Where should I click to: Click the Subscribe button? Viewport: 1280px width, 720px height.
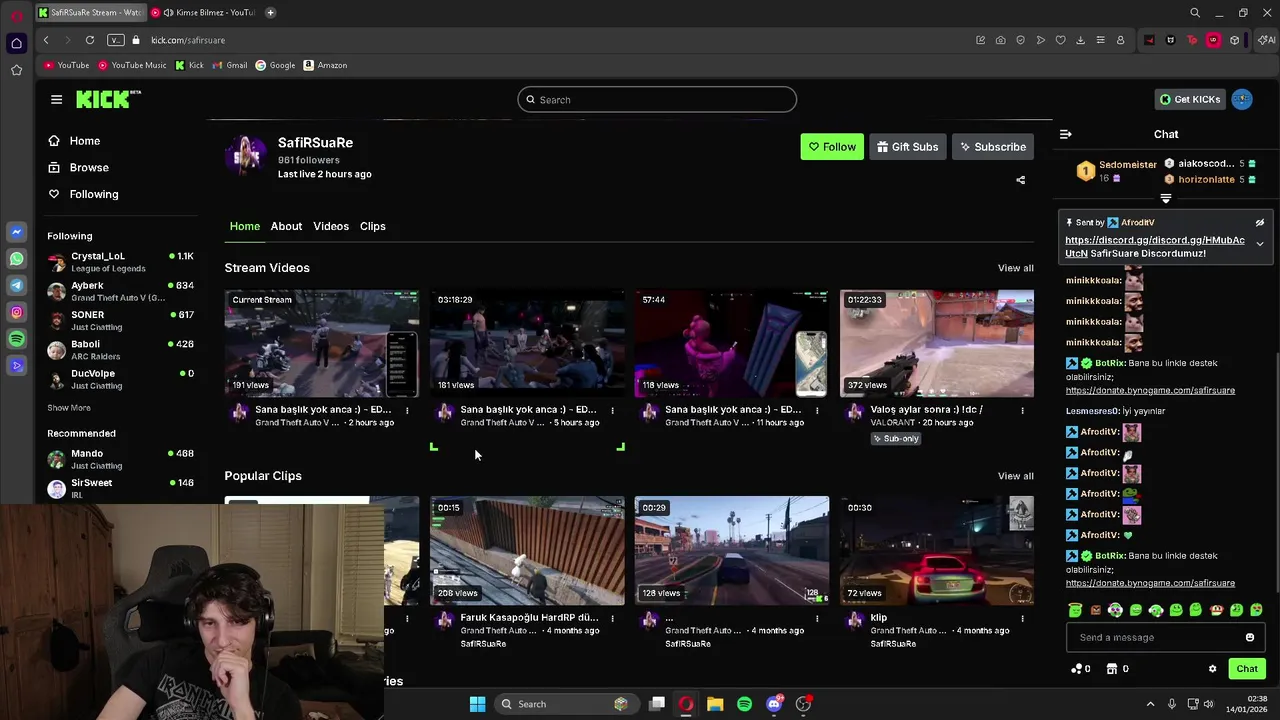pos(993,147)
